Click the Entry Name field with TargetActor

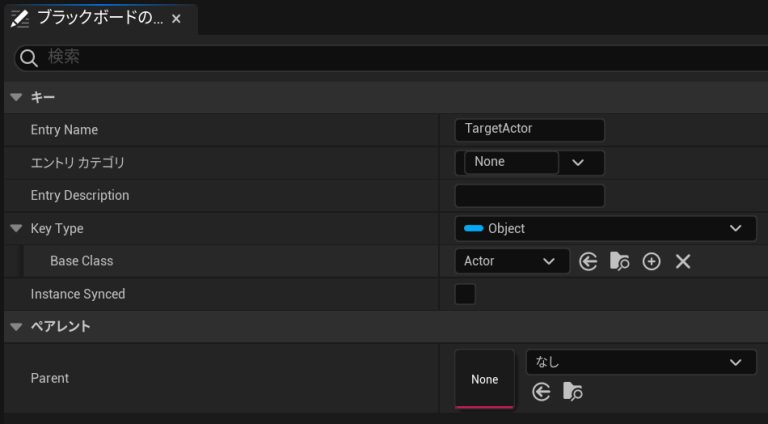pos(529,130)
